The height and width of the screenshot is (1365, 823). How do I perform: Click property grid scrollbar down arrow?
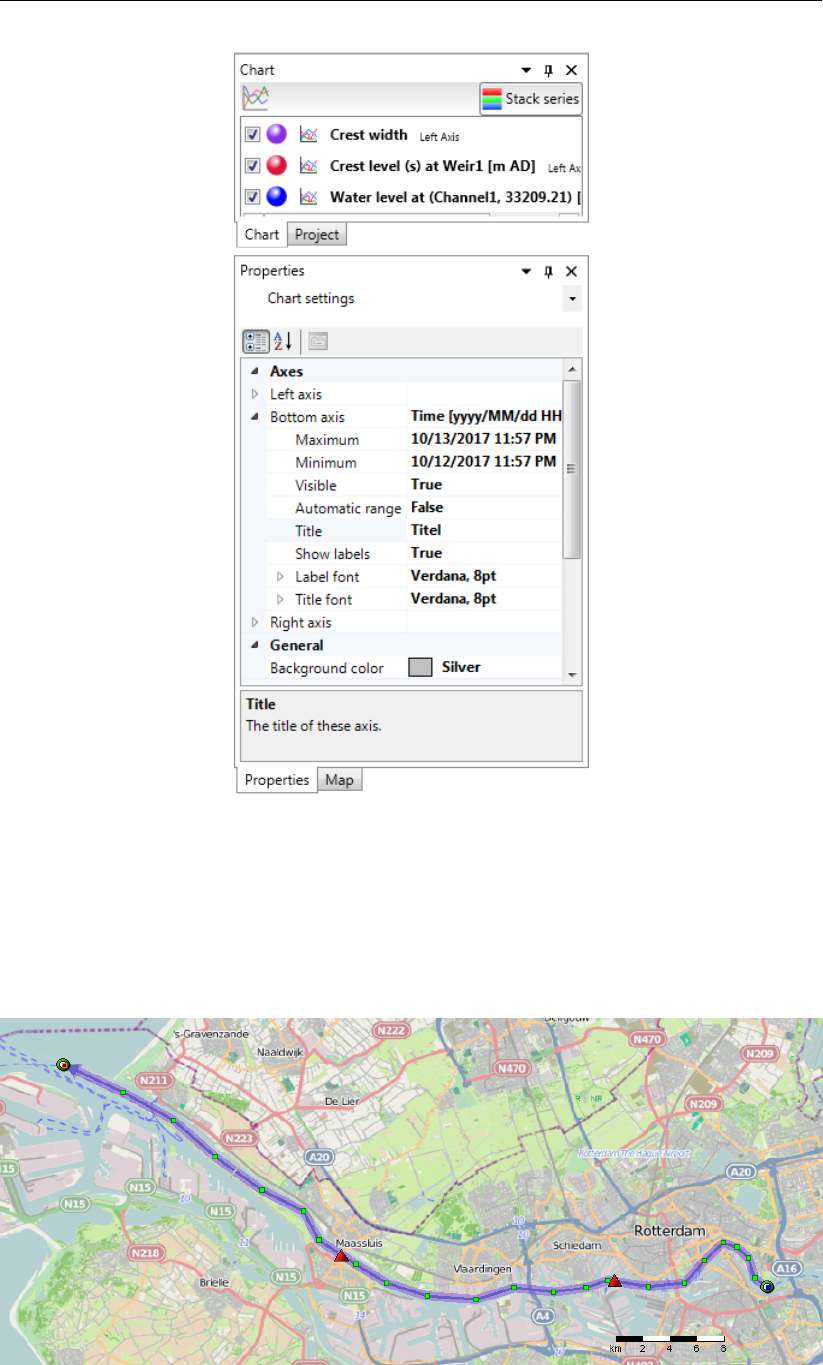(x=572, y=675)
